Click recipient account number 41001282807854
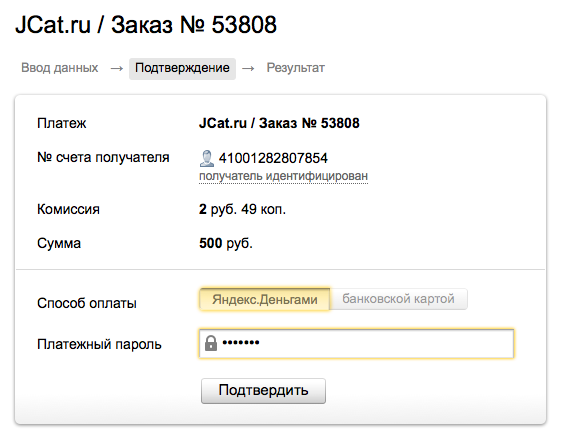564x440 pixels. click(273, 158)
